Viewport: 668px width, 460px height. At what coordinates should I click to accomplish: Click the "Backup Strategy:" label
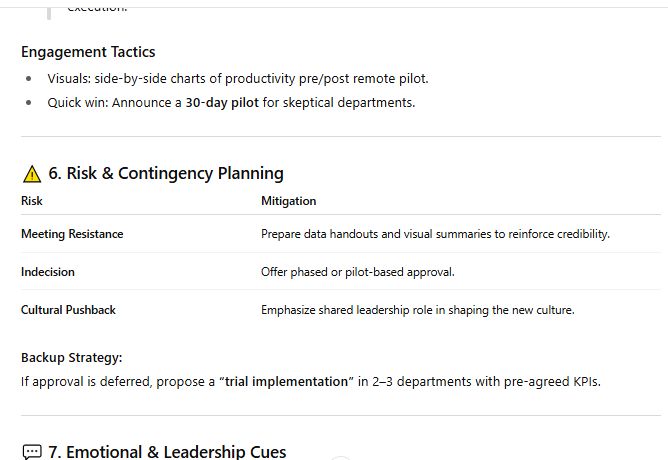[72, 358]
